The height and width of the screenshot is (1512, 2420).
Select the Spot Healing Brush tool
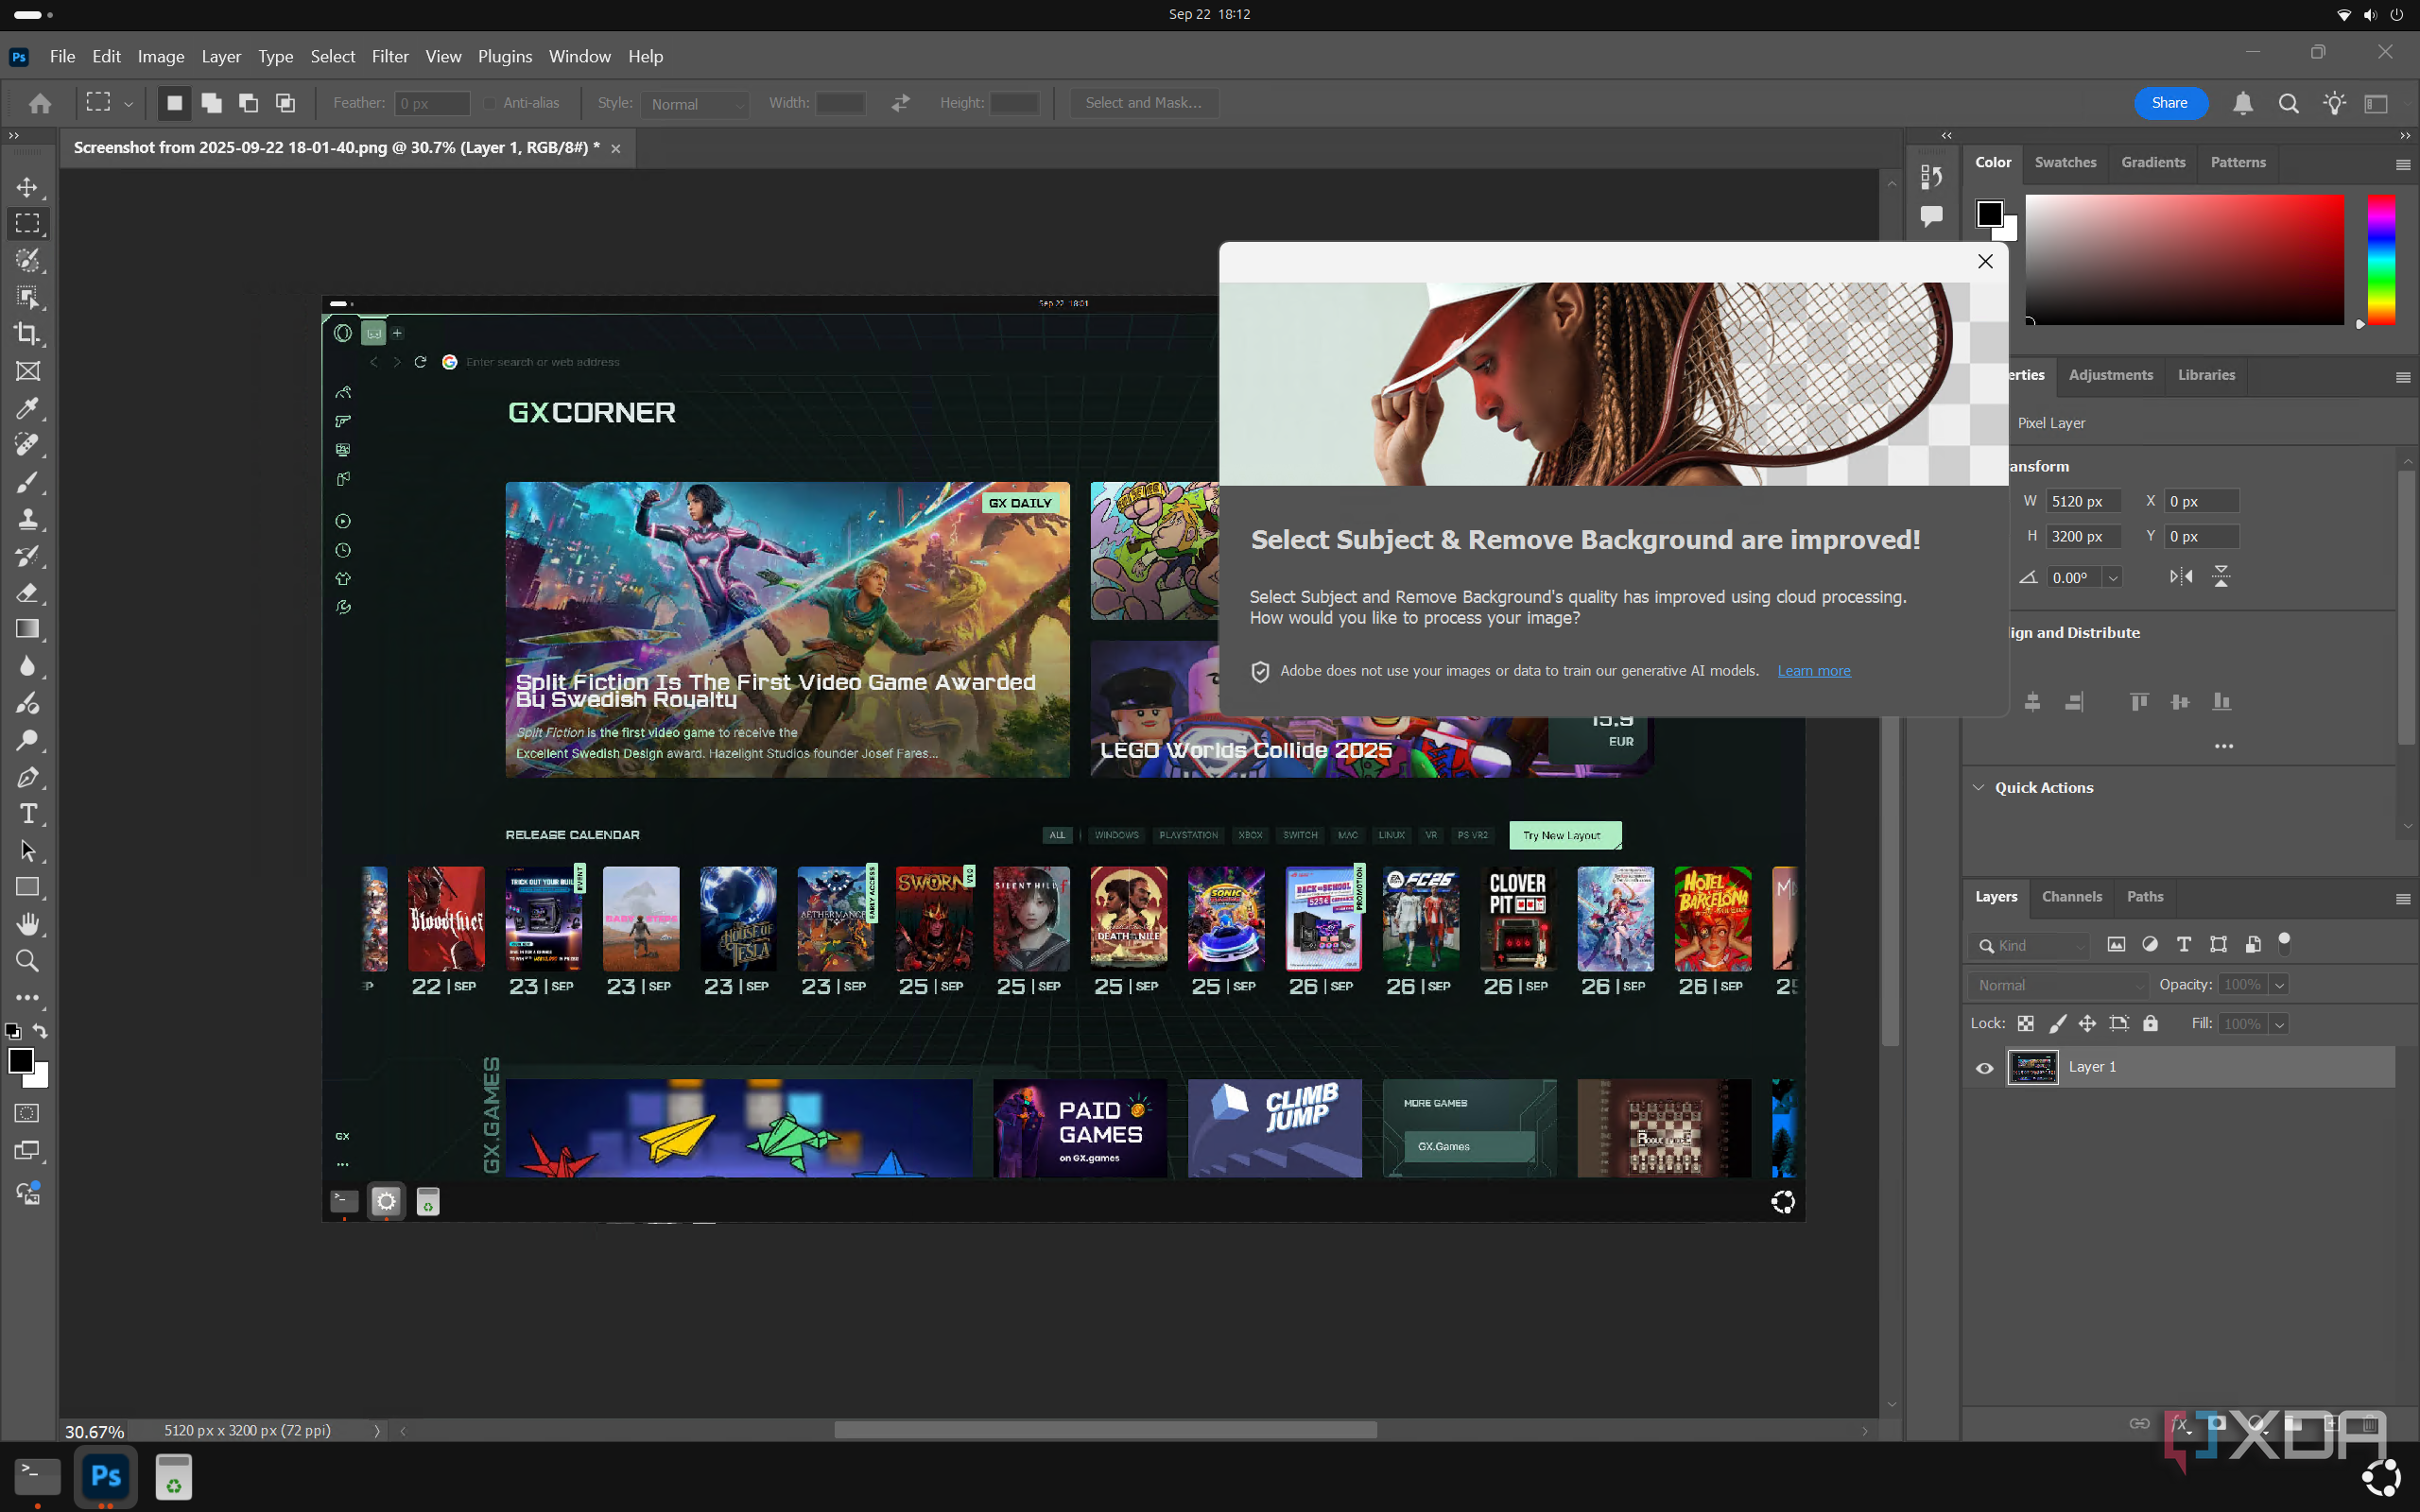click(x=27, y=445)
